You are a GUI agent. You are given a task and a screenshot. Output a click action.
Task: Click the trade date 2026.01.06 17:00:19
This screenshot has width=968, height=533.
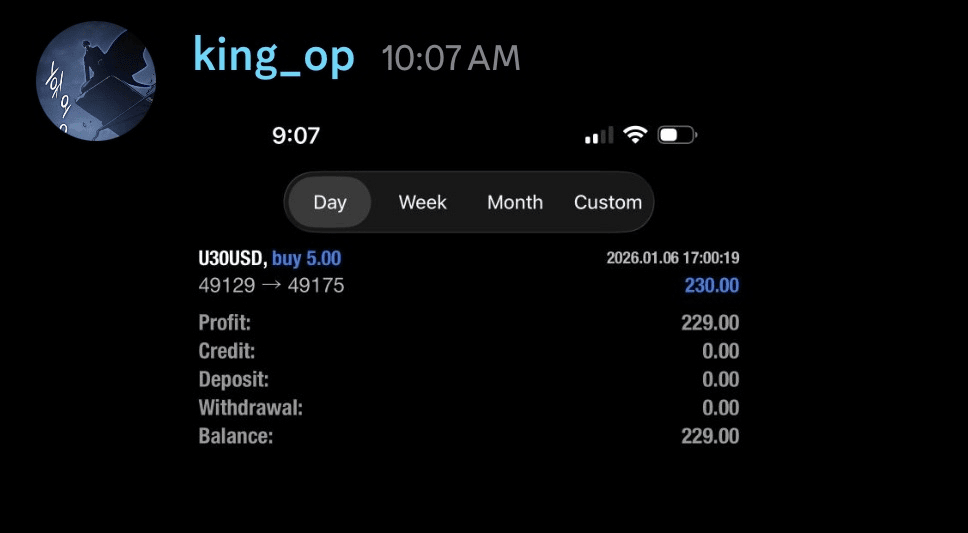tap(672, 258)
